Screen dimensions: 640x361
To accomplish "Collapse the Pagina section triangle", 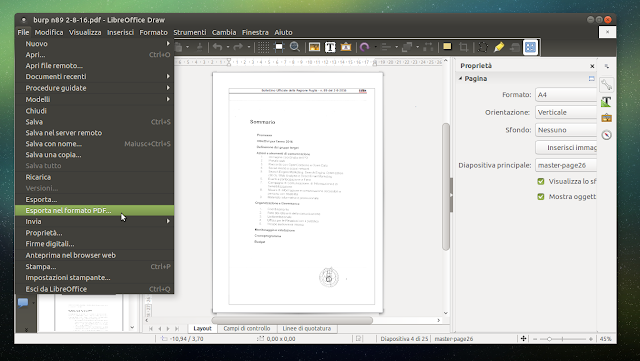I will coord(460,78).
